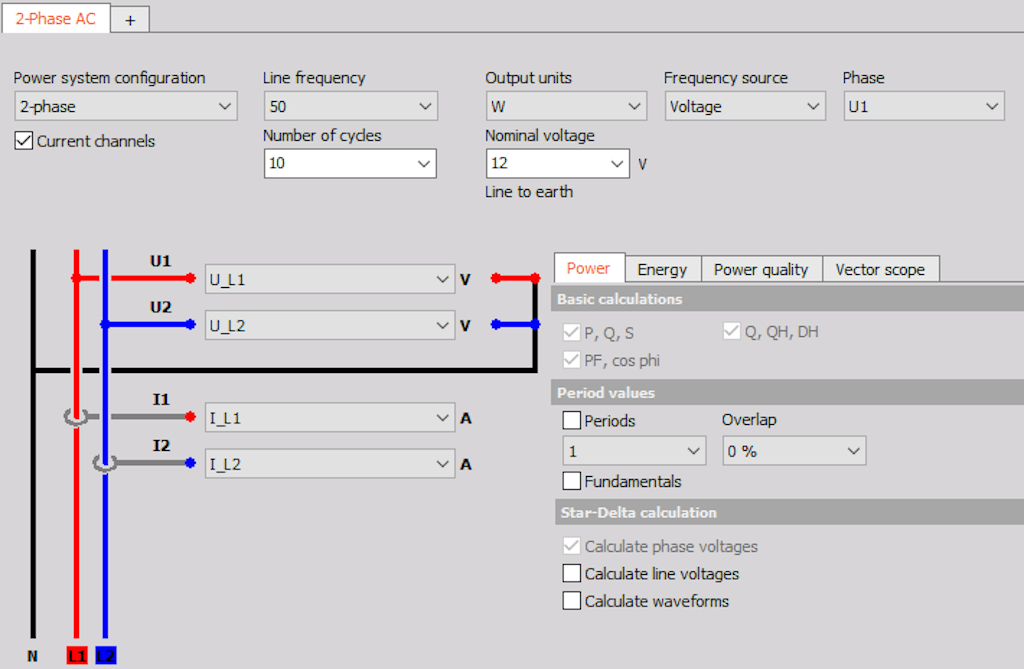Click the red L1 phase label
The height and width of the screenshot is (669, 1024).
pos(77,655)
